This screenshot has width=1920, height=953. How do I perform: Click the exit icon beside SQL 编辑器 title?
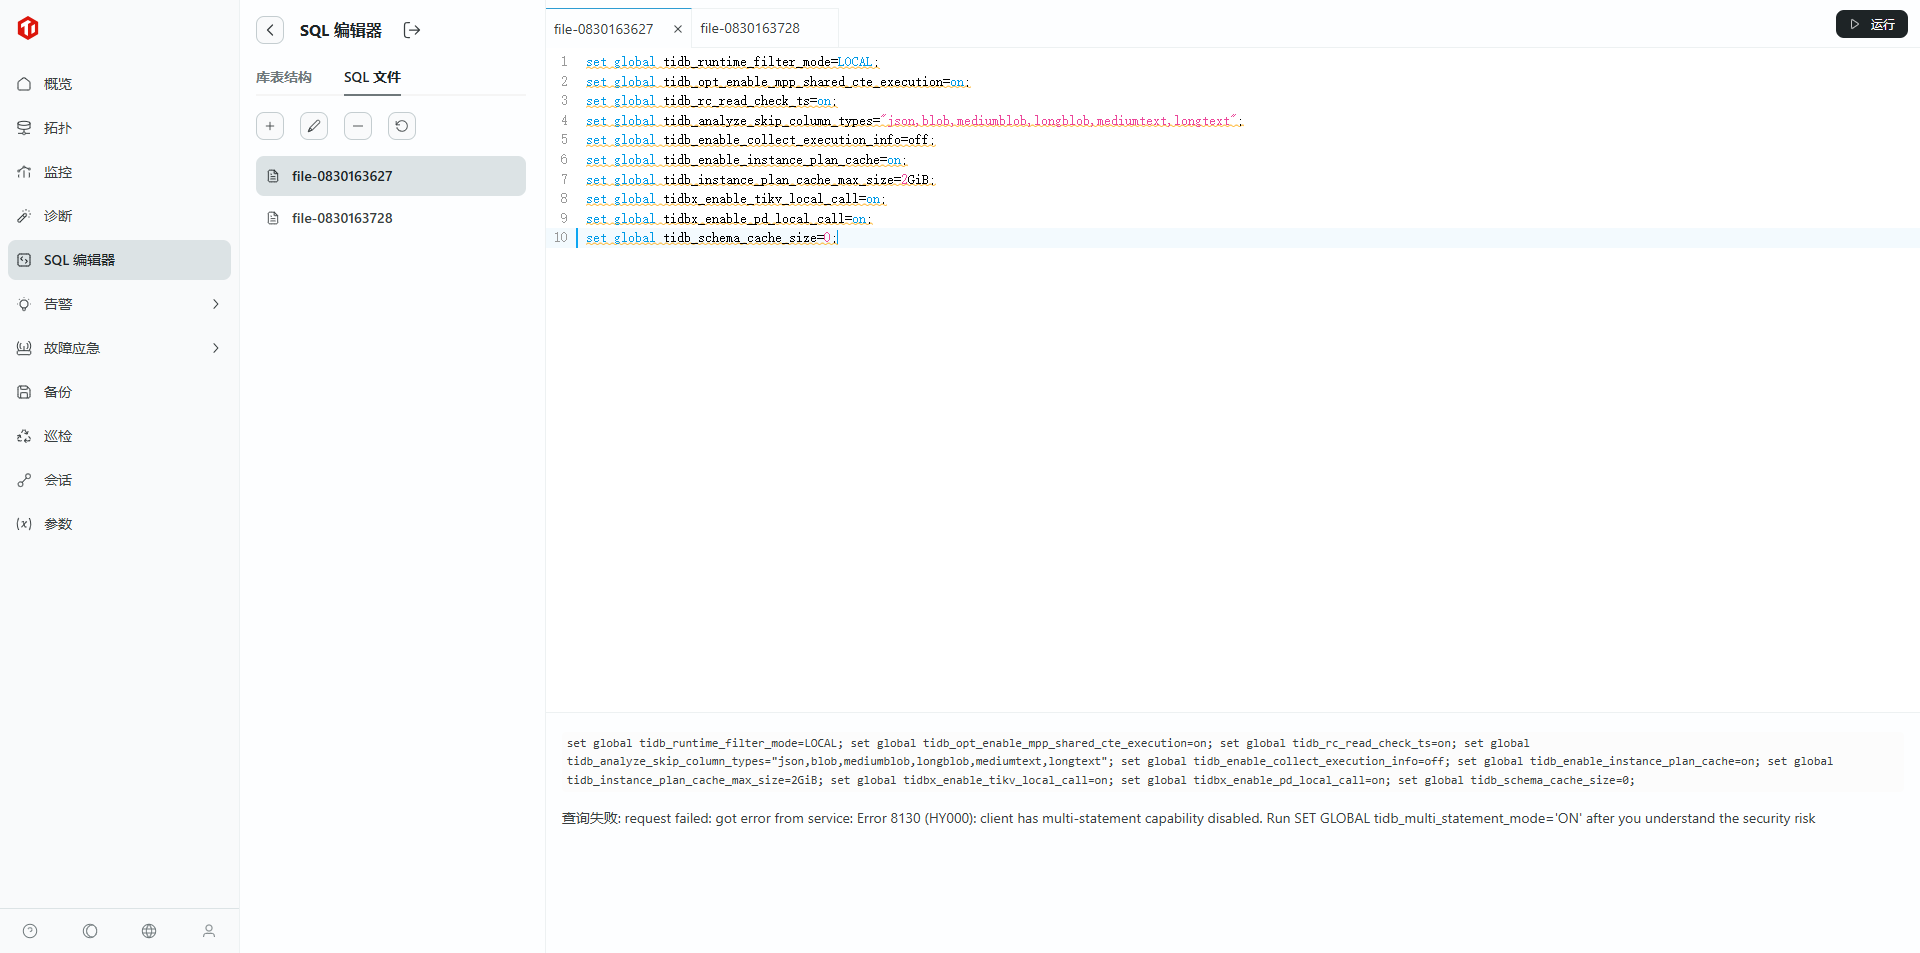[412, 30]
